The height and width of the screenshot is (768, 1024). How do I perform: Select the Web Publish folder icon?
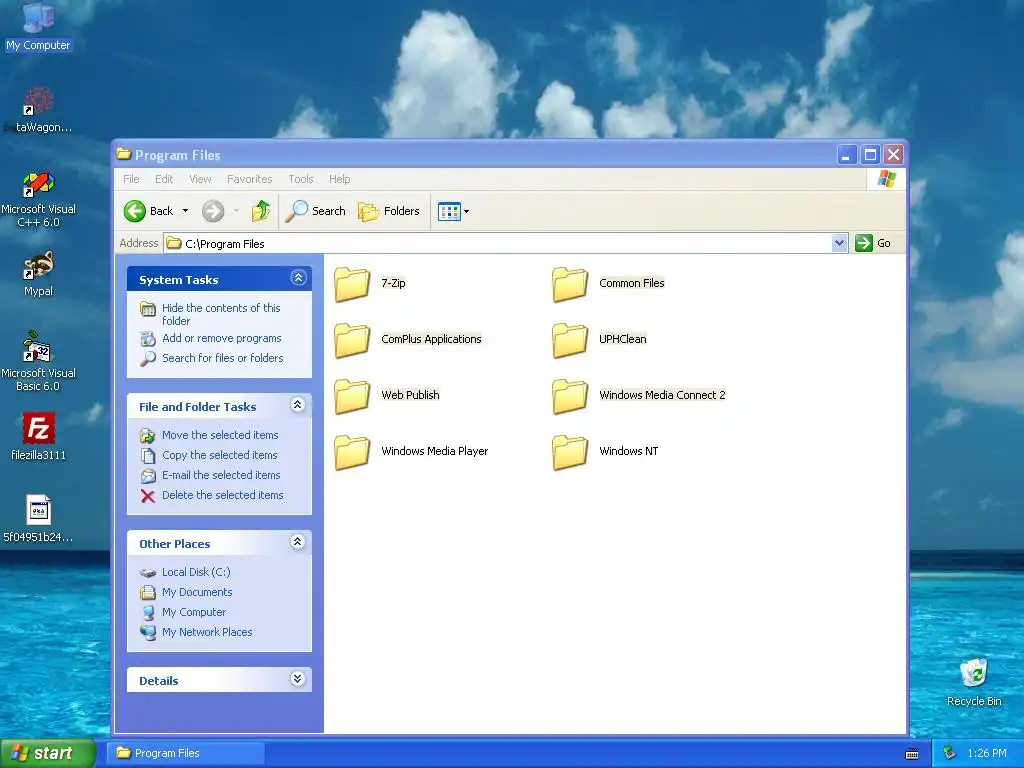coord(352,396)
